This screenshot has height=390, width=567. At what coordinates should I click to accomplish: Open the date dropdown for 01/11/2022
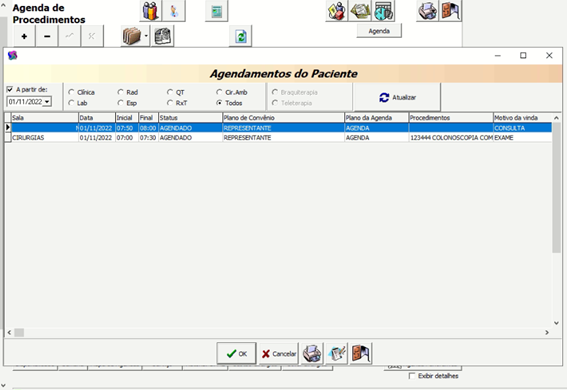47,102
